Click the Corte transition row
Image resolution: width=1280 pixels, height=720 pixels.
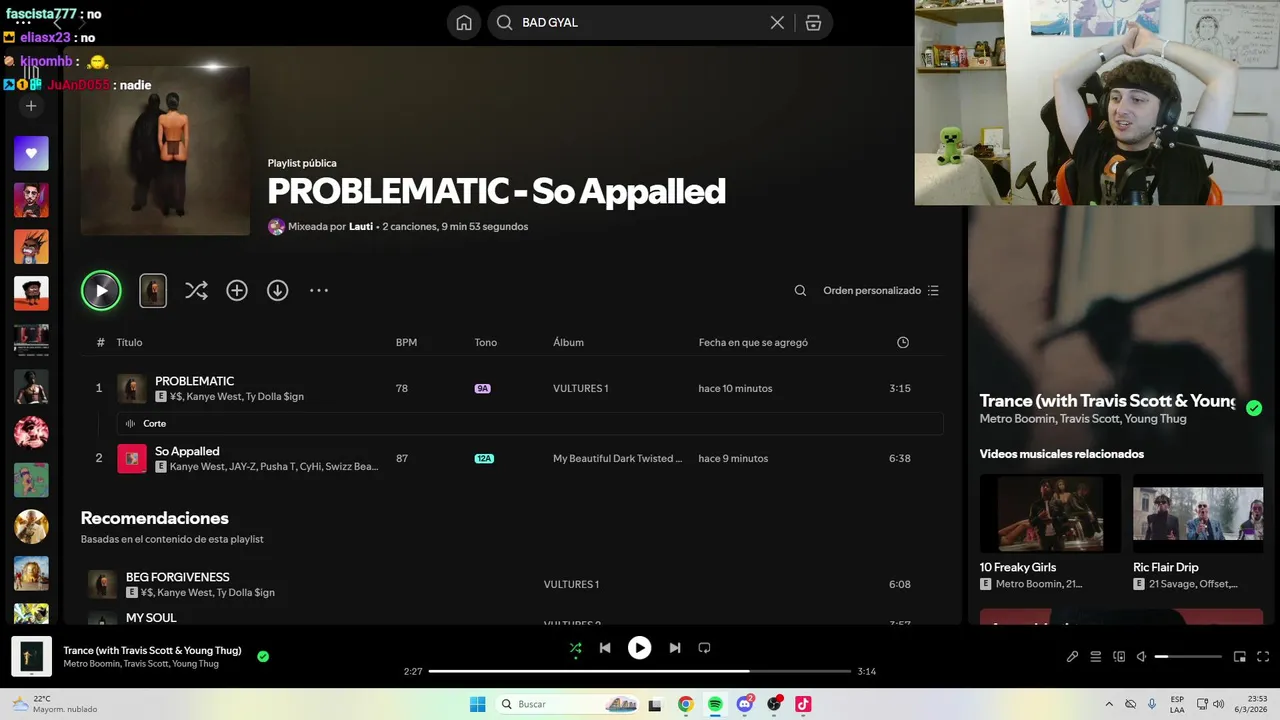click(530, 424)
